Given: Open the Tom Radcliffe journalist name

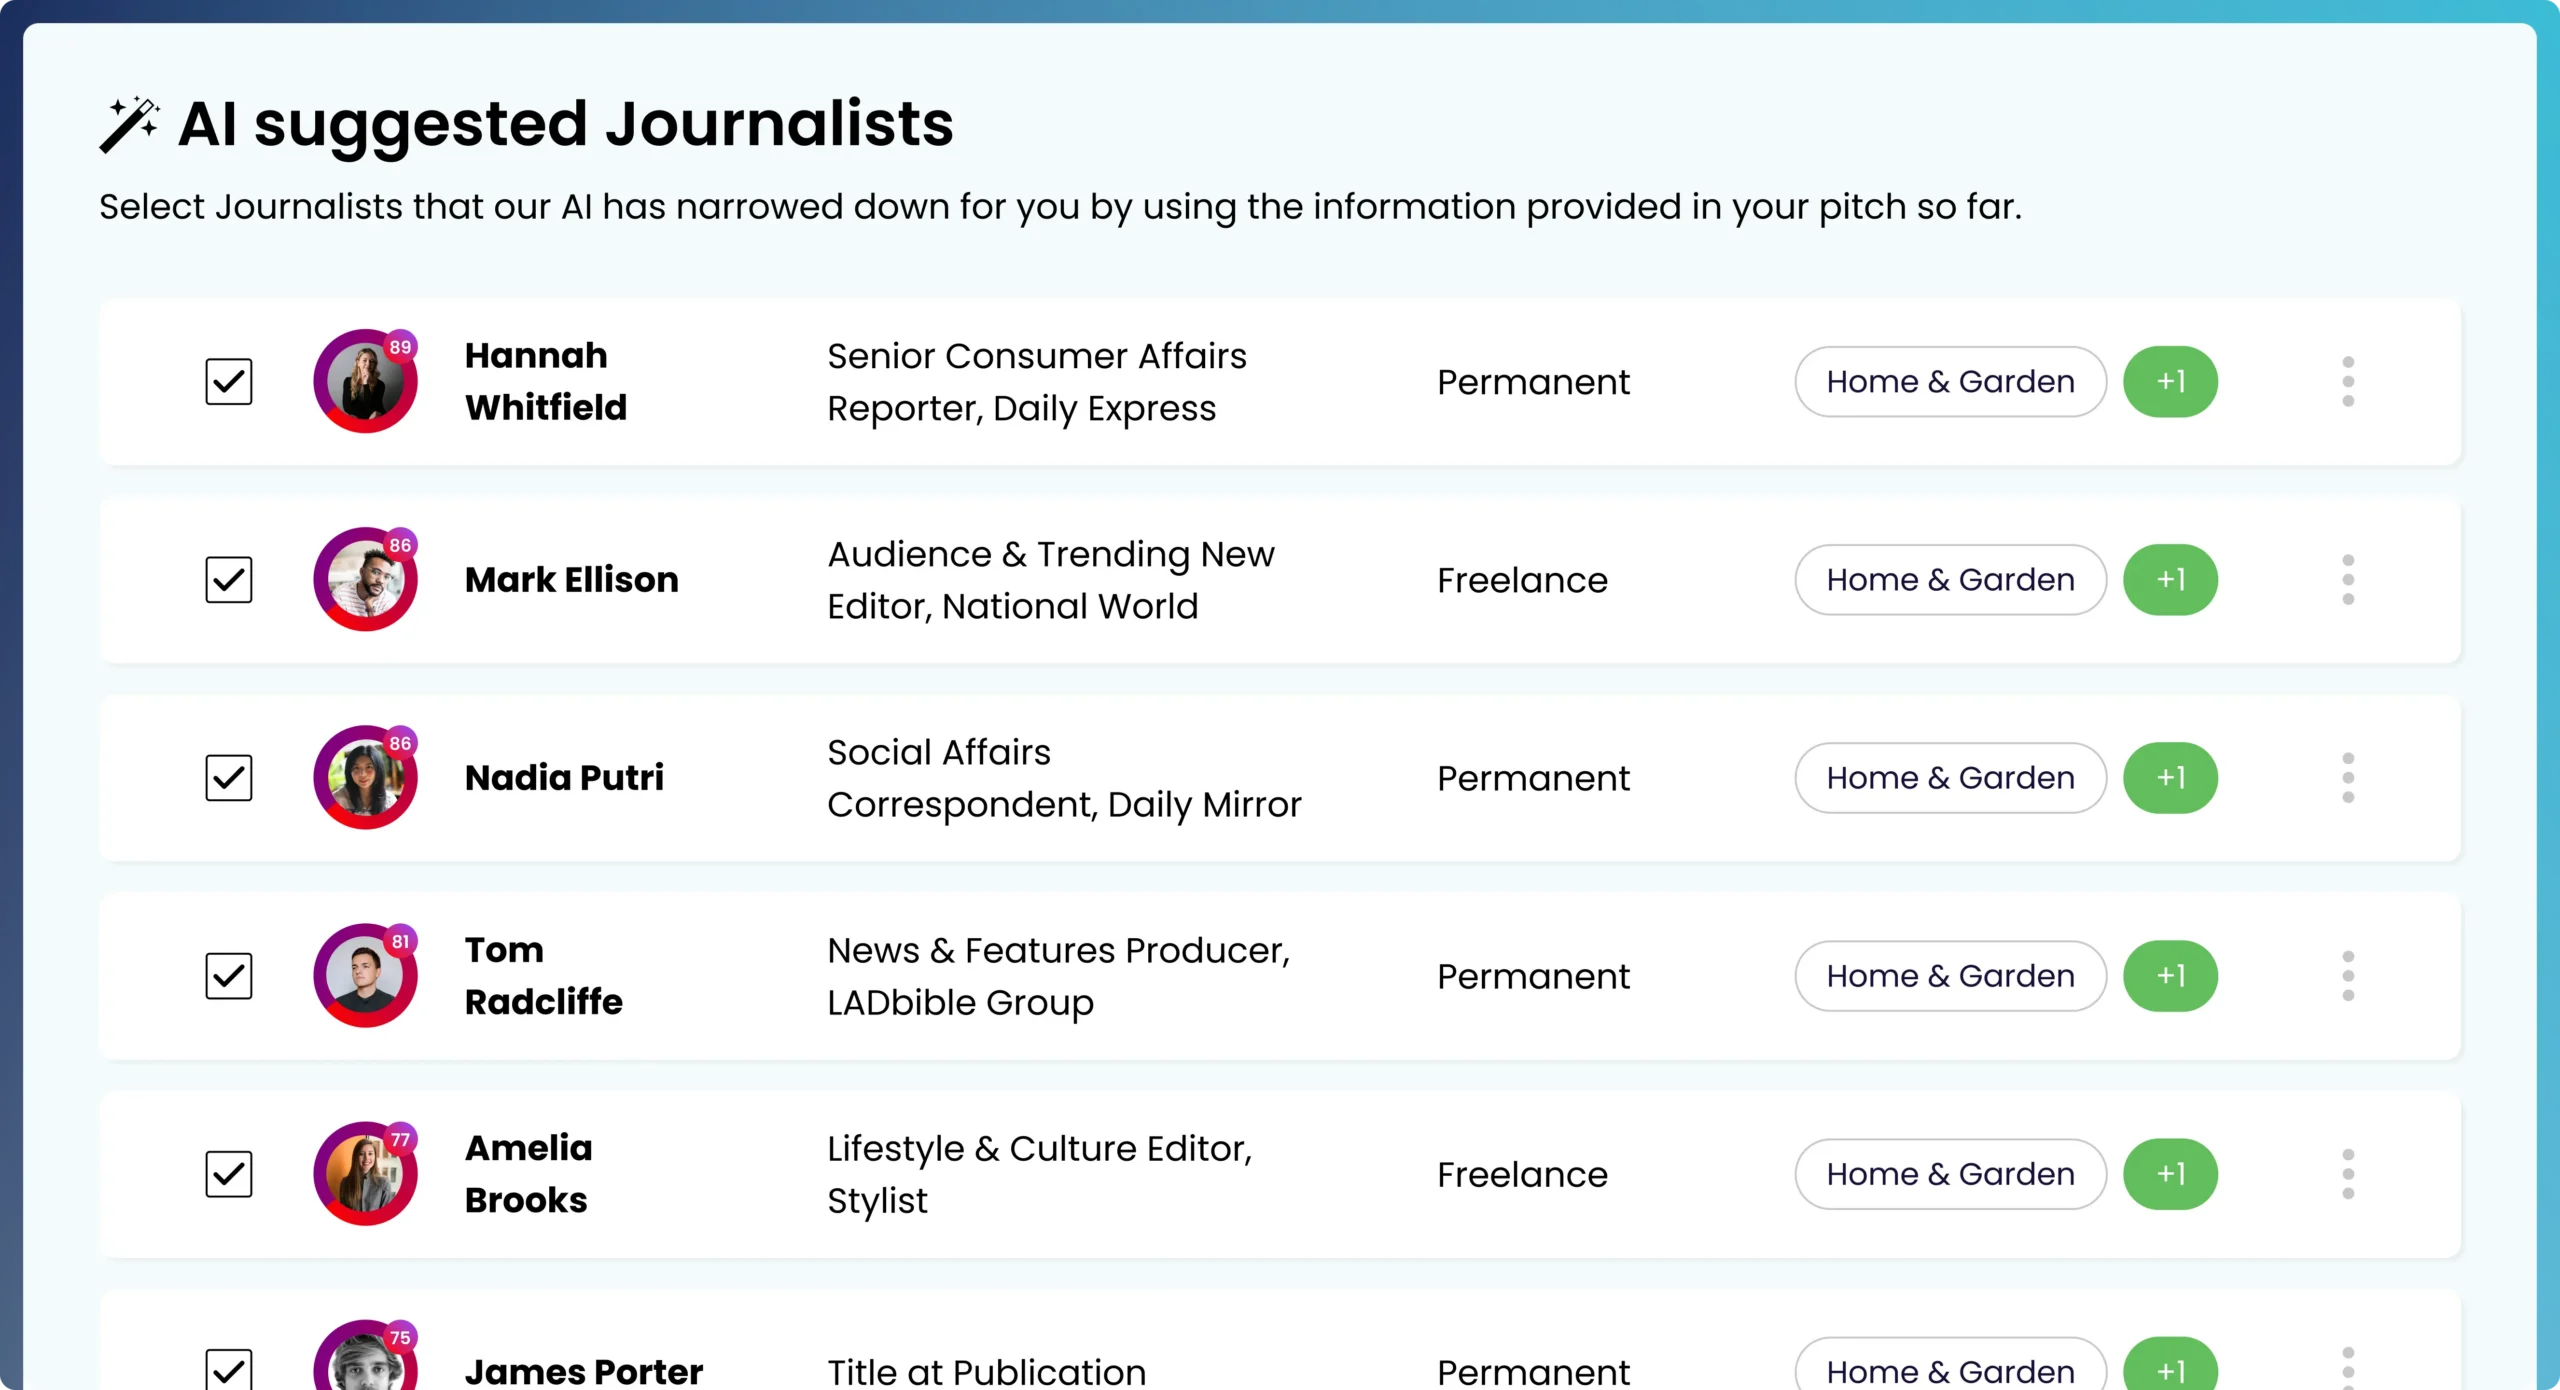Looking at the screenshot, I should tap(543, 975).
